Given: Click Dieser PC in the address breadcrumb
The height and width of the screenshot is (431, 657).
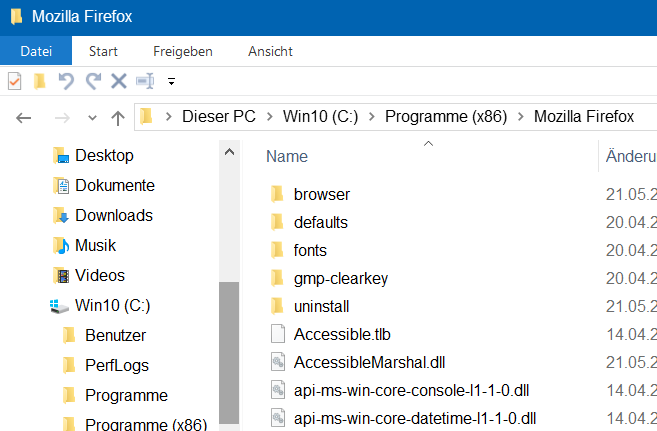Looking at the screenshot, I should point(218,117).
